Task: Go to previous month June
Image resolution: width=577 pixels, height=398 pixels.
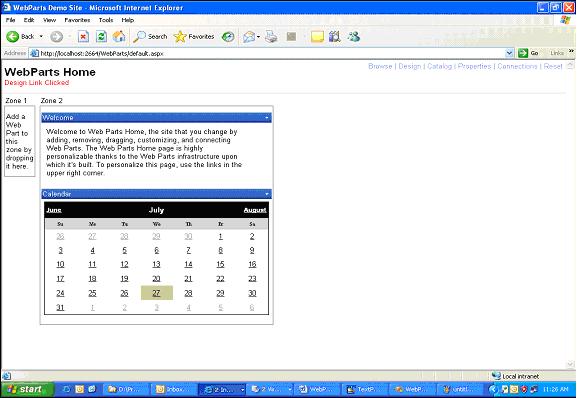Action: (x=54, y=210)
